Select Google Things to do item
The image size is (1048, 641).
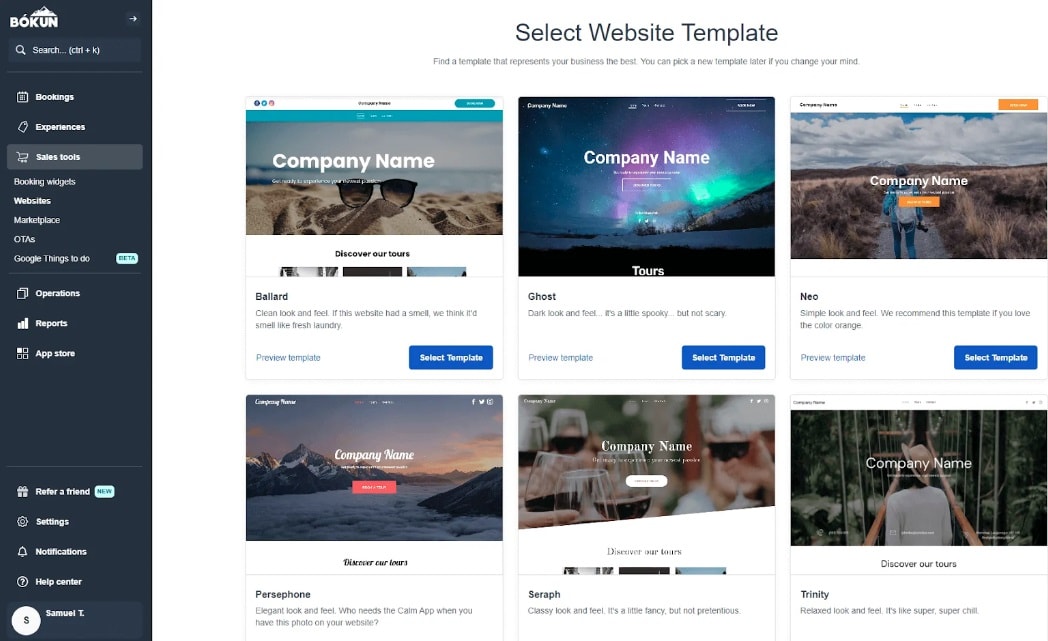click(51, 259)
